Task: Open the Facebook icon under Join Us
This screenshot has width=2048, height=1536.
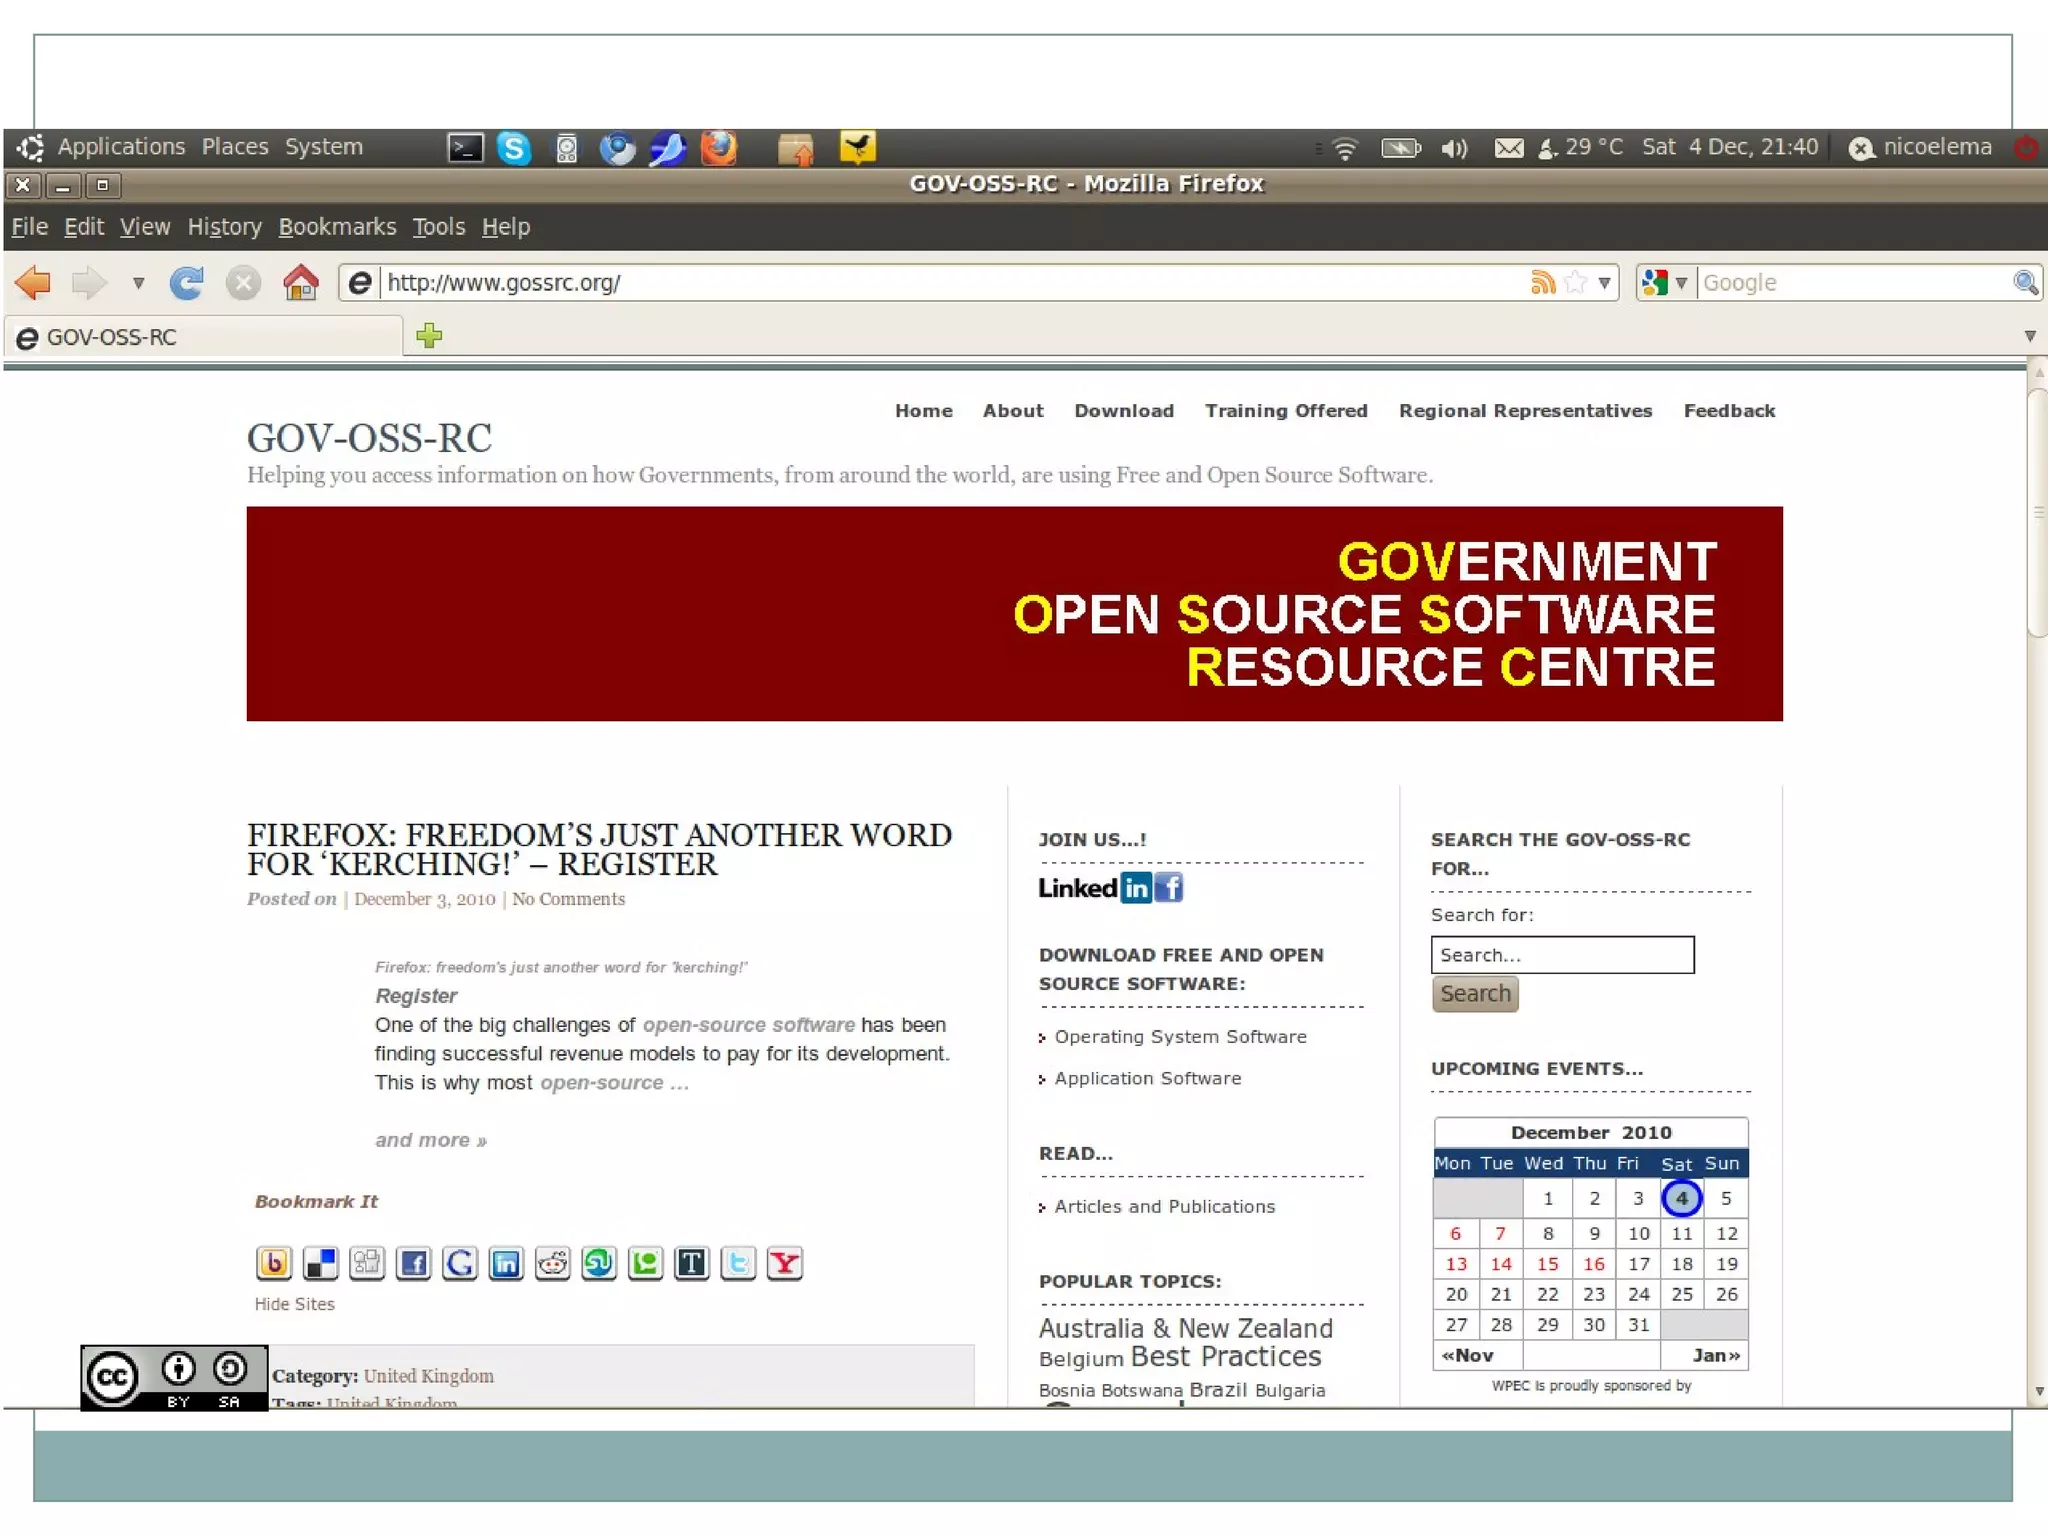Action: (1169, 888)
